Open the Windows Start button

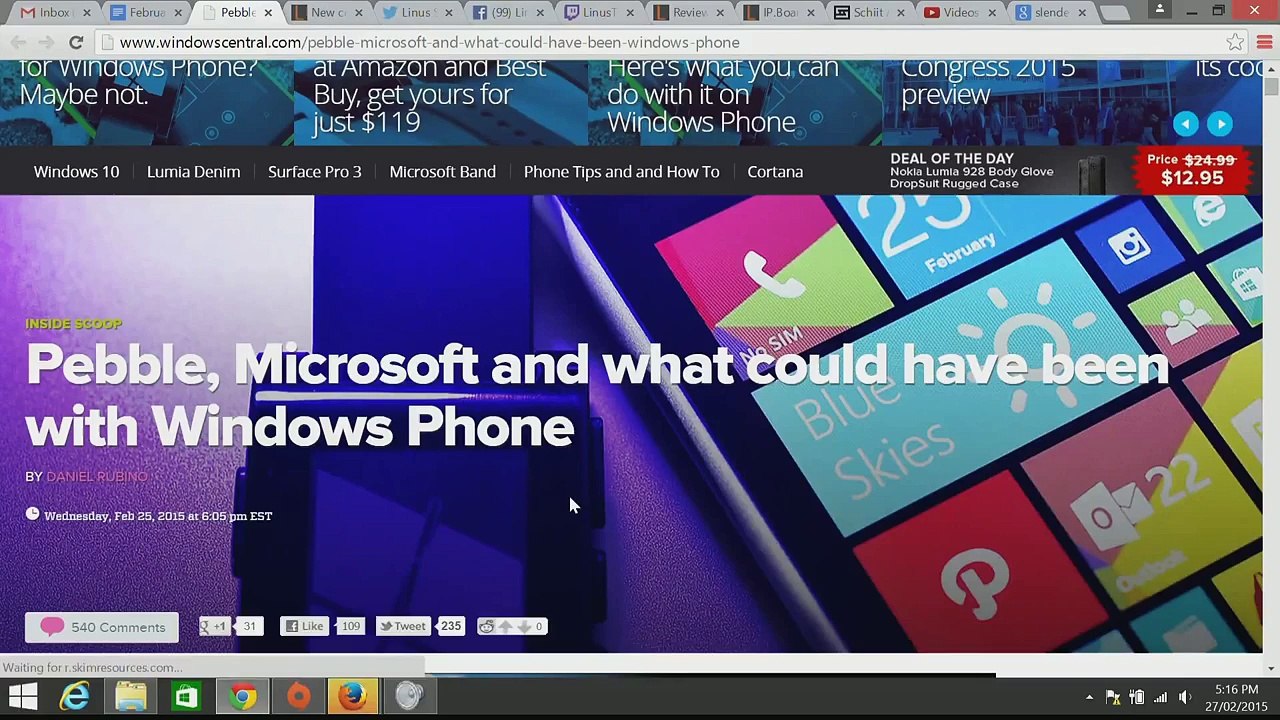[x=23, y=696]
